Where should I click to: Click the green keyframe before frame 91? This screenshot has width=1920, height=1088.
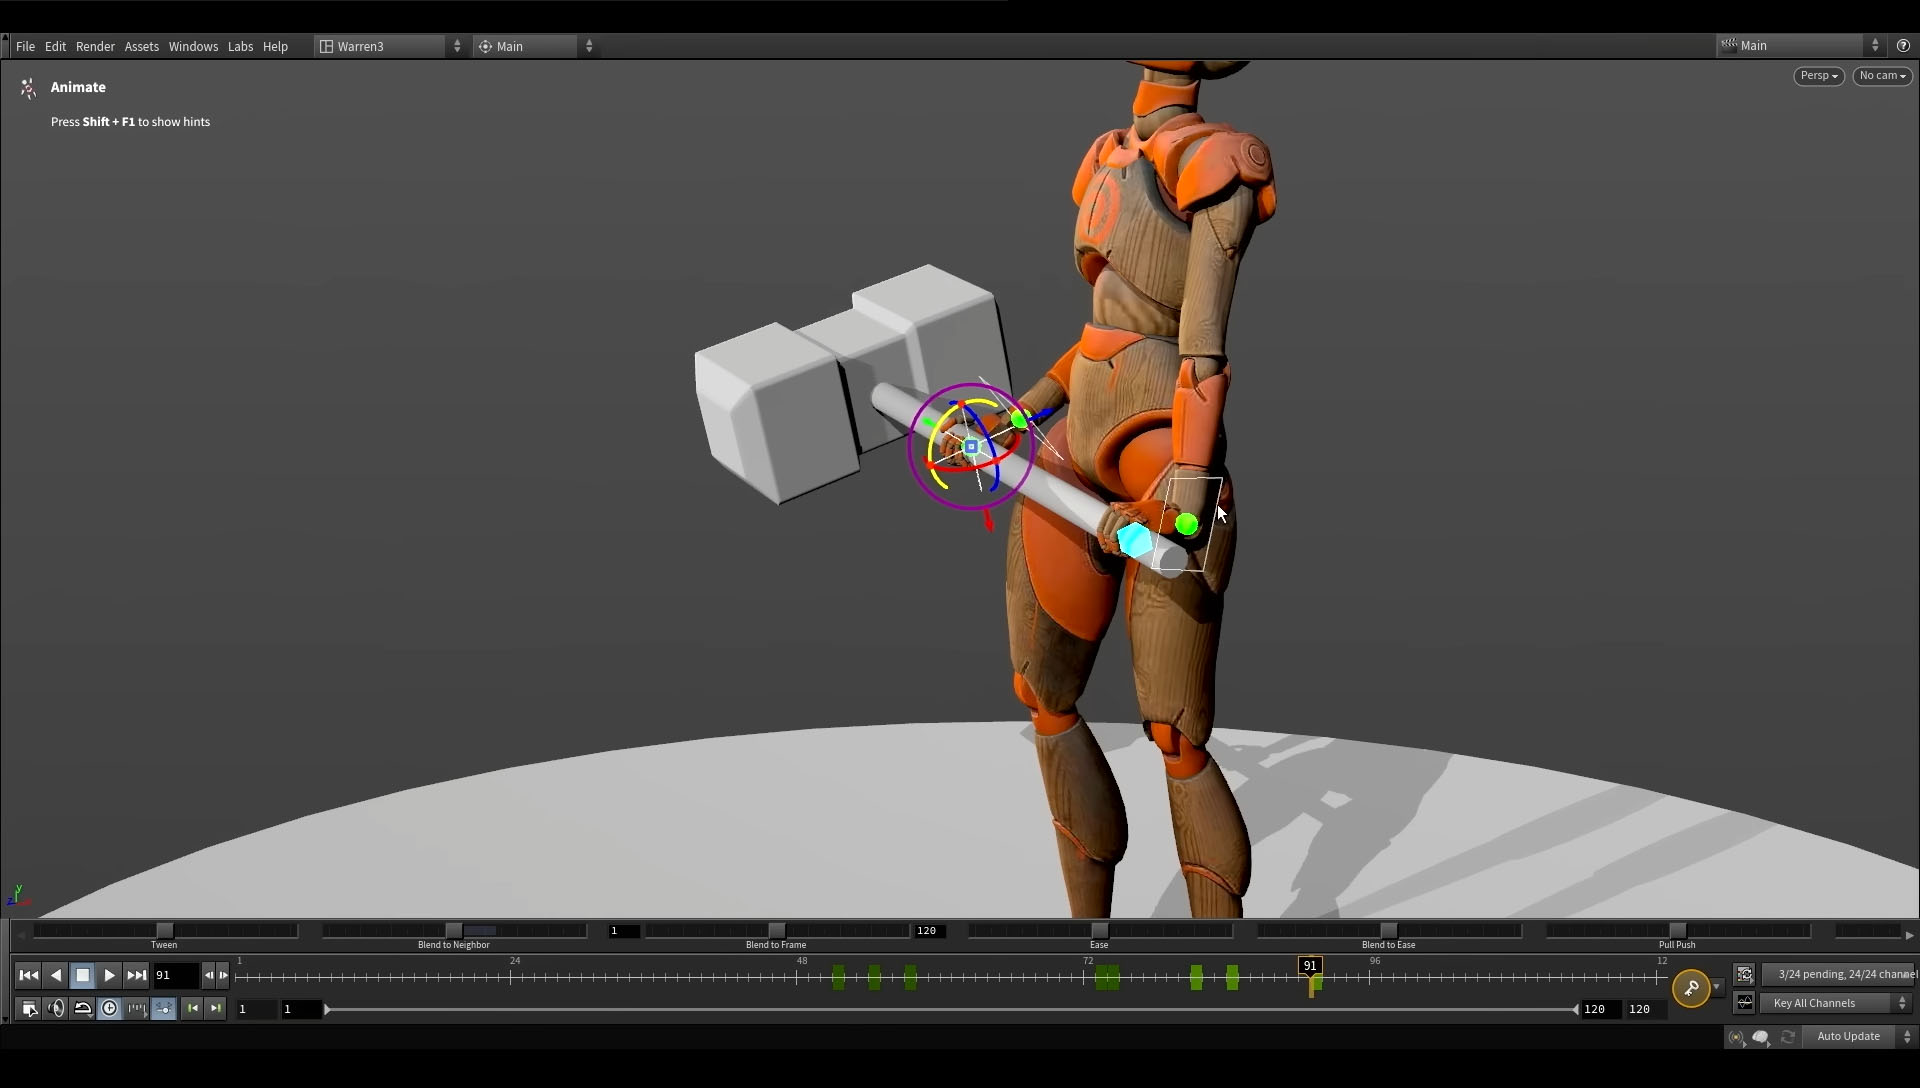click(1232, 978)
